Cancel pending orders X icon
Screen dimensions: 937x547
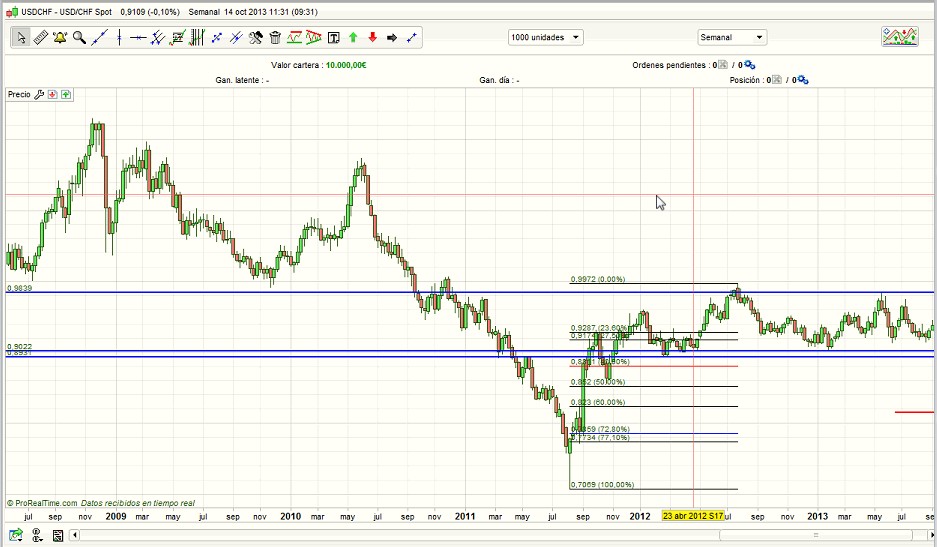point(723,65)
